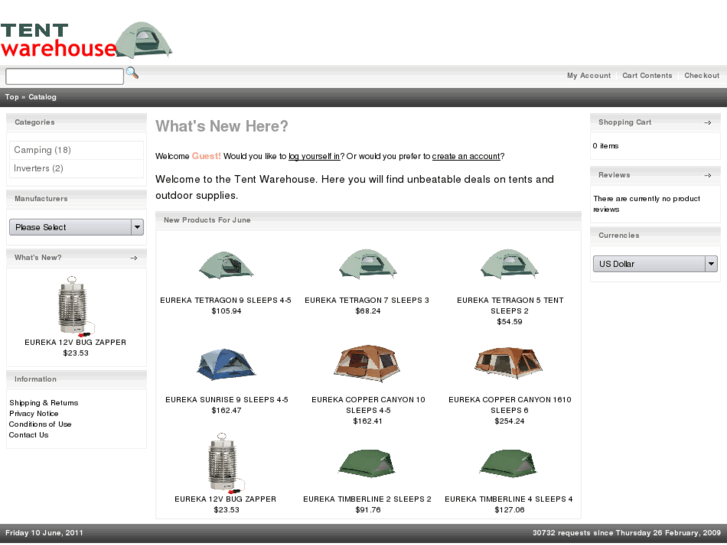
Task: Open new products Eureka 12V Bug Zapper link
Action: coord(225,499)
